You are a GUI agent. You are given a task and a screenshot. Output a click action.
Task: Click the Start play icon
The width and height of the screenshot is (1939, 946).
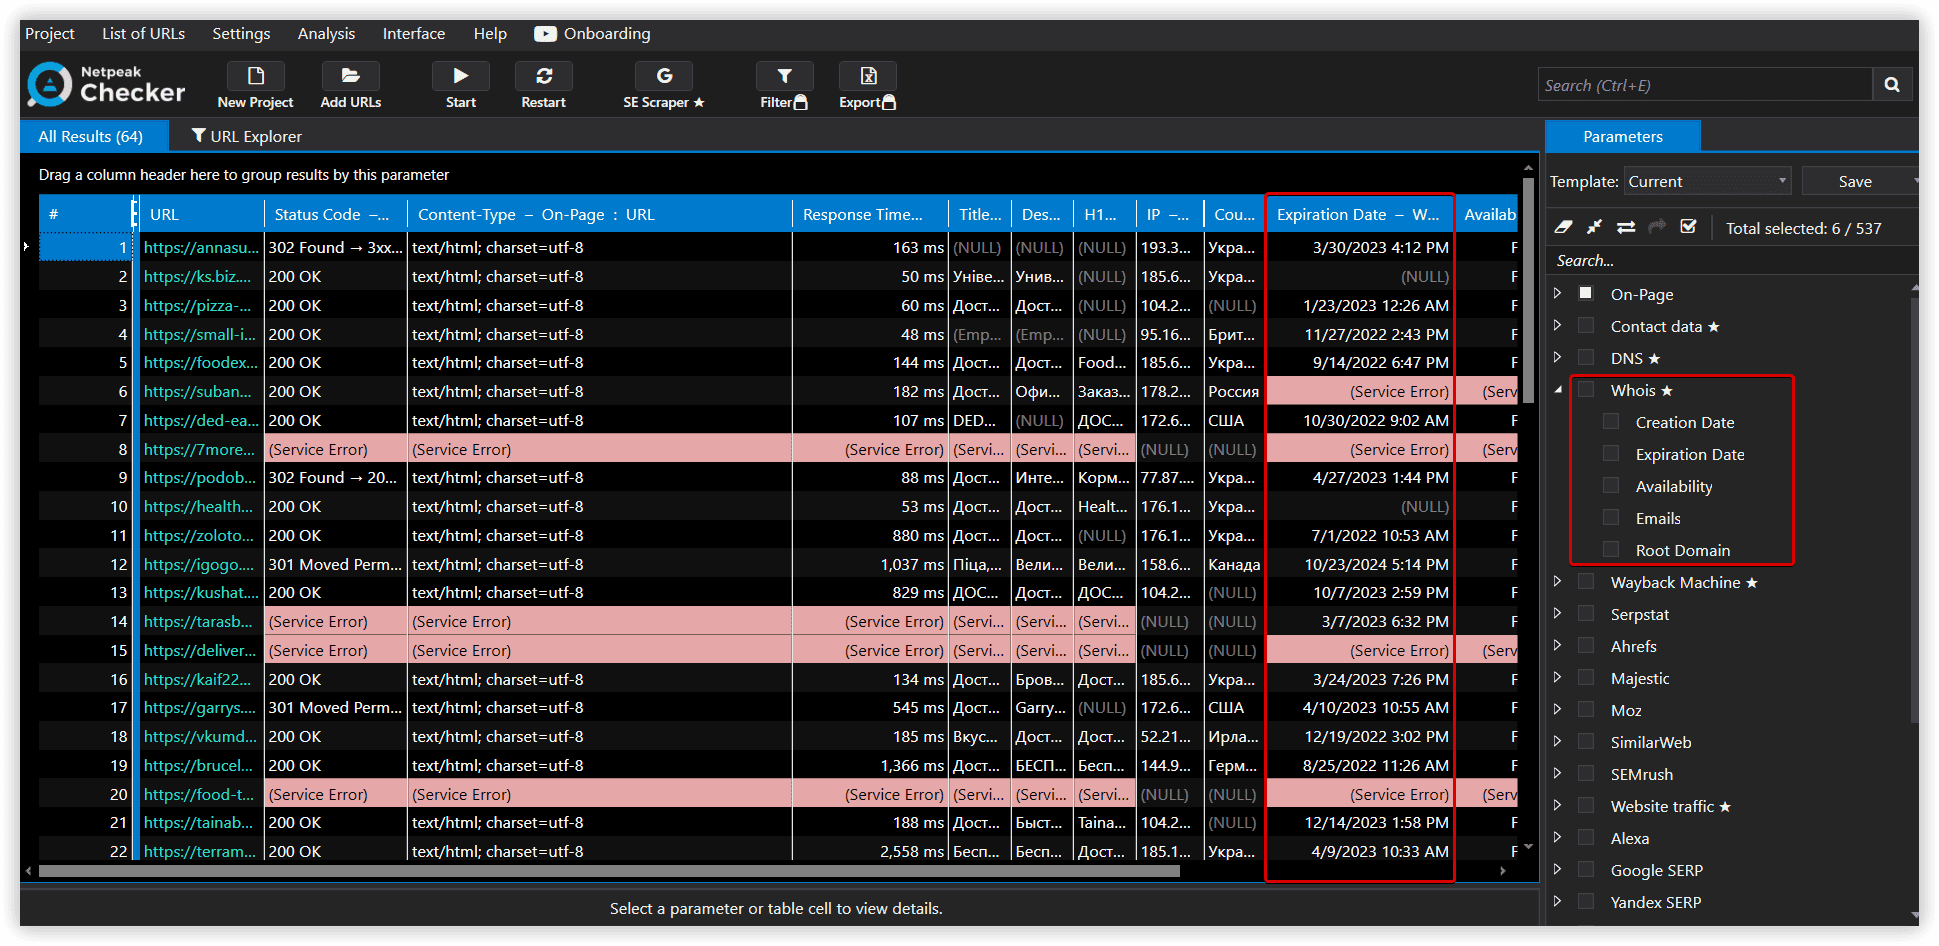[x=461, y=76]
